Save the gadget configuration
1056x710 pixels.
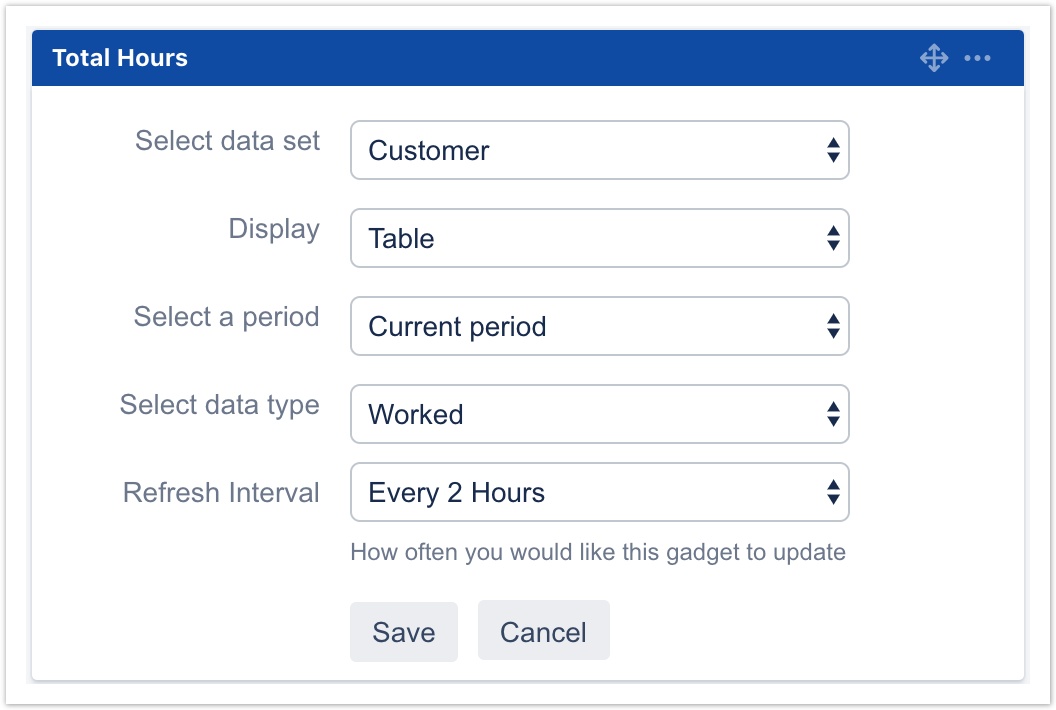tap(404, 632)
